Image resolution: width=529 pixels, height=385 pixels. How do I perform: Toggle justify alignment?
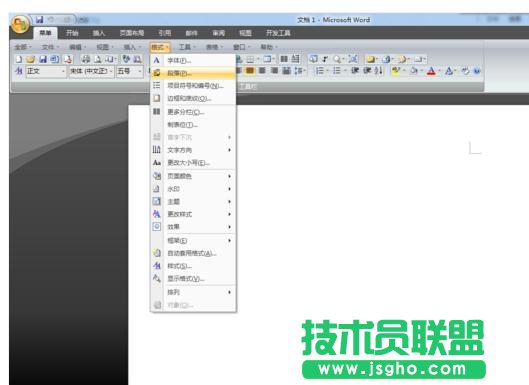click(275, 71)
